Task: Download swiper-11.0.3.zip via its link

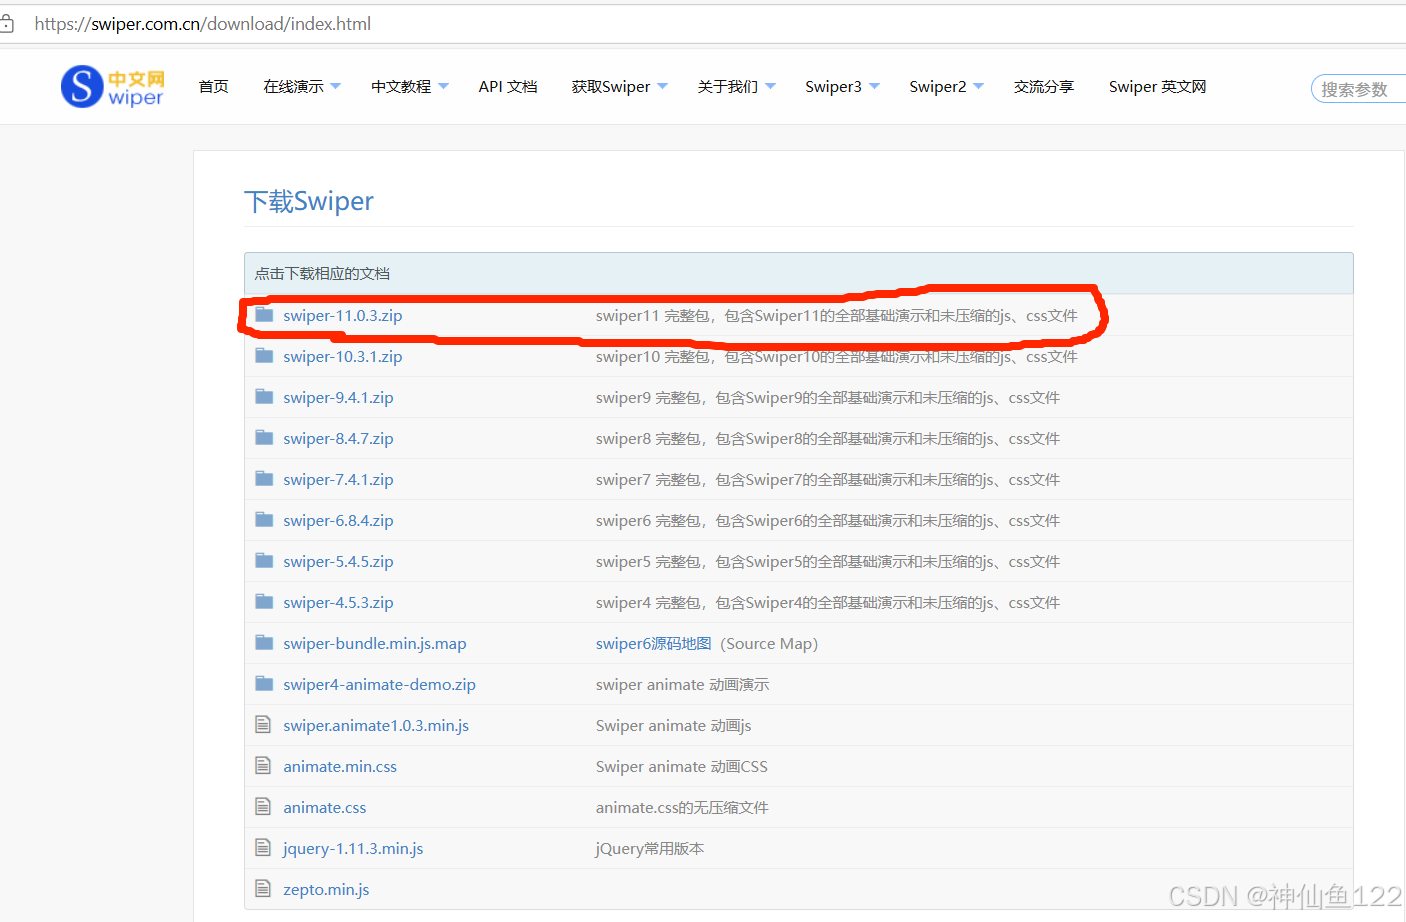Action: (x=342, y=314)
